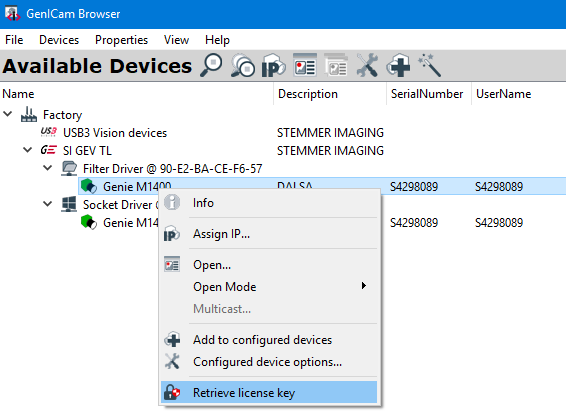Collapse the SI GEV TL node
Image resolution: width=566 pixels, height=417 pixels.
27,150
